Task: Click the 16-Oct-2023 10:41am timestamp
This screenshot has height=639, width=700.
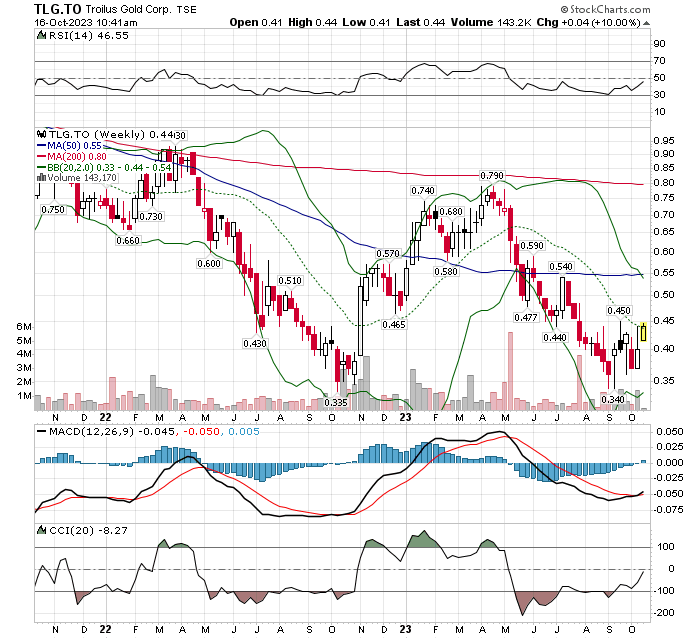Action: coord(86,22)
